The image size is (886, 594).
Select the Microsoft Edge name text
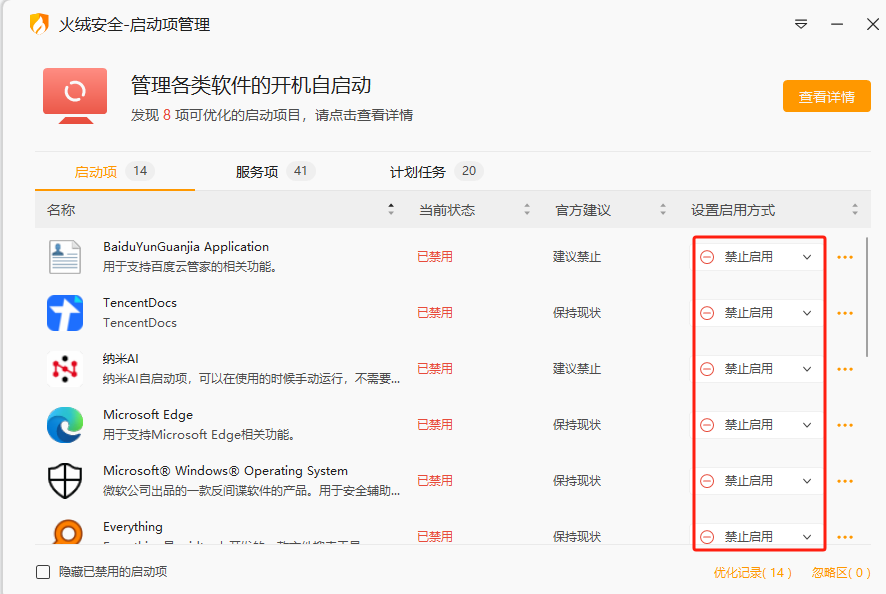tap(148, 415)
